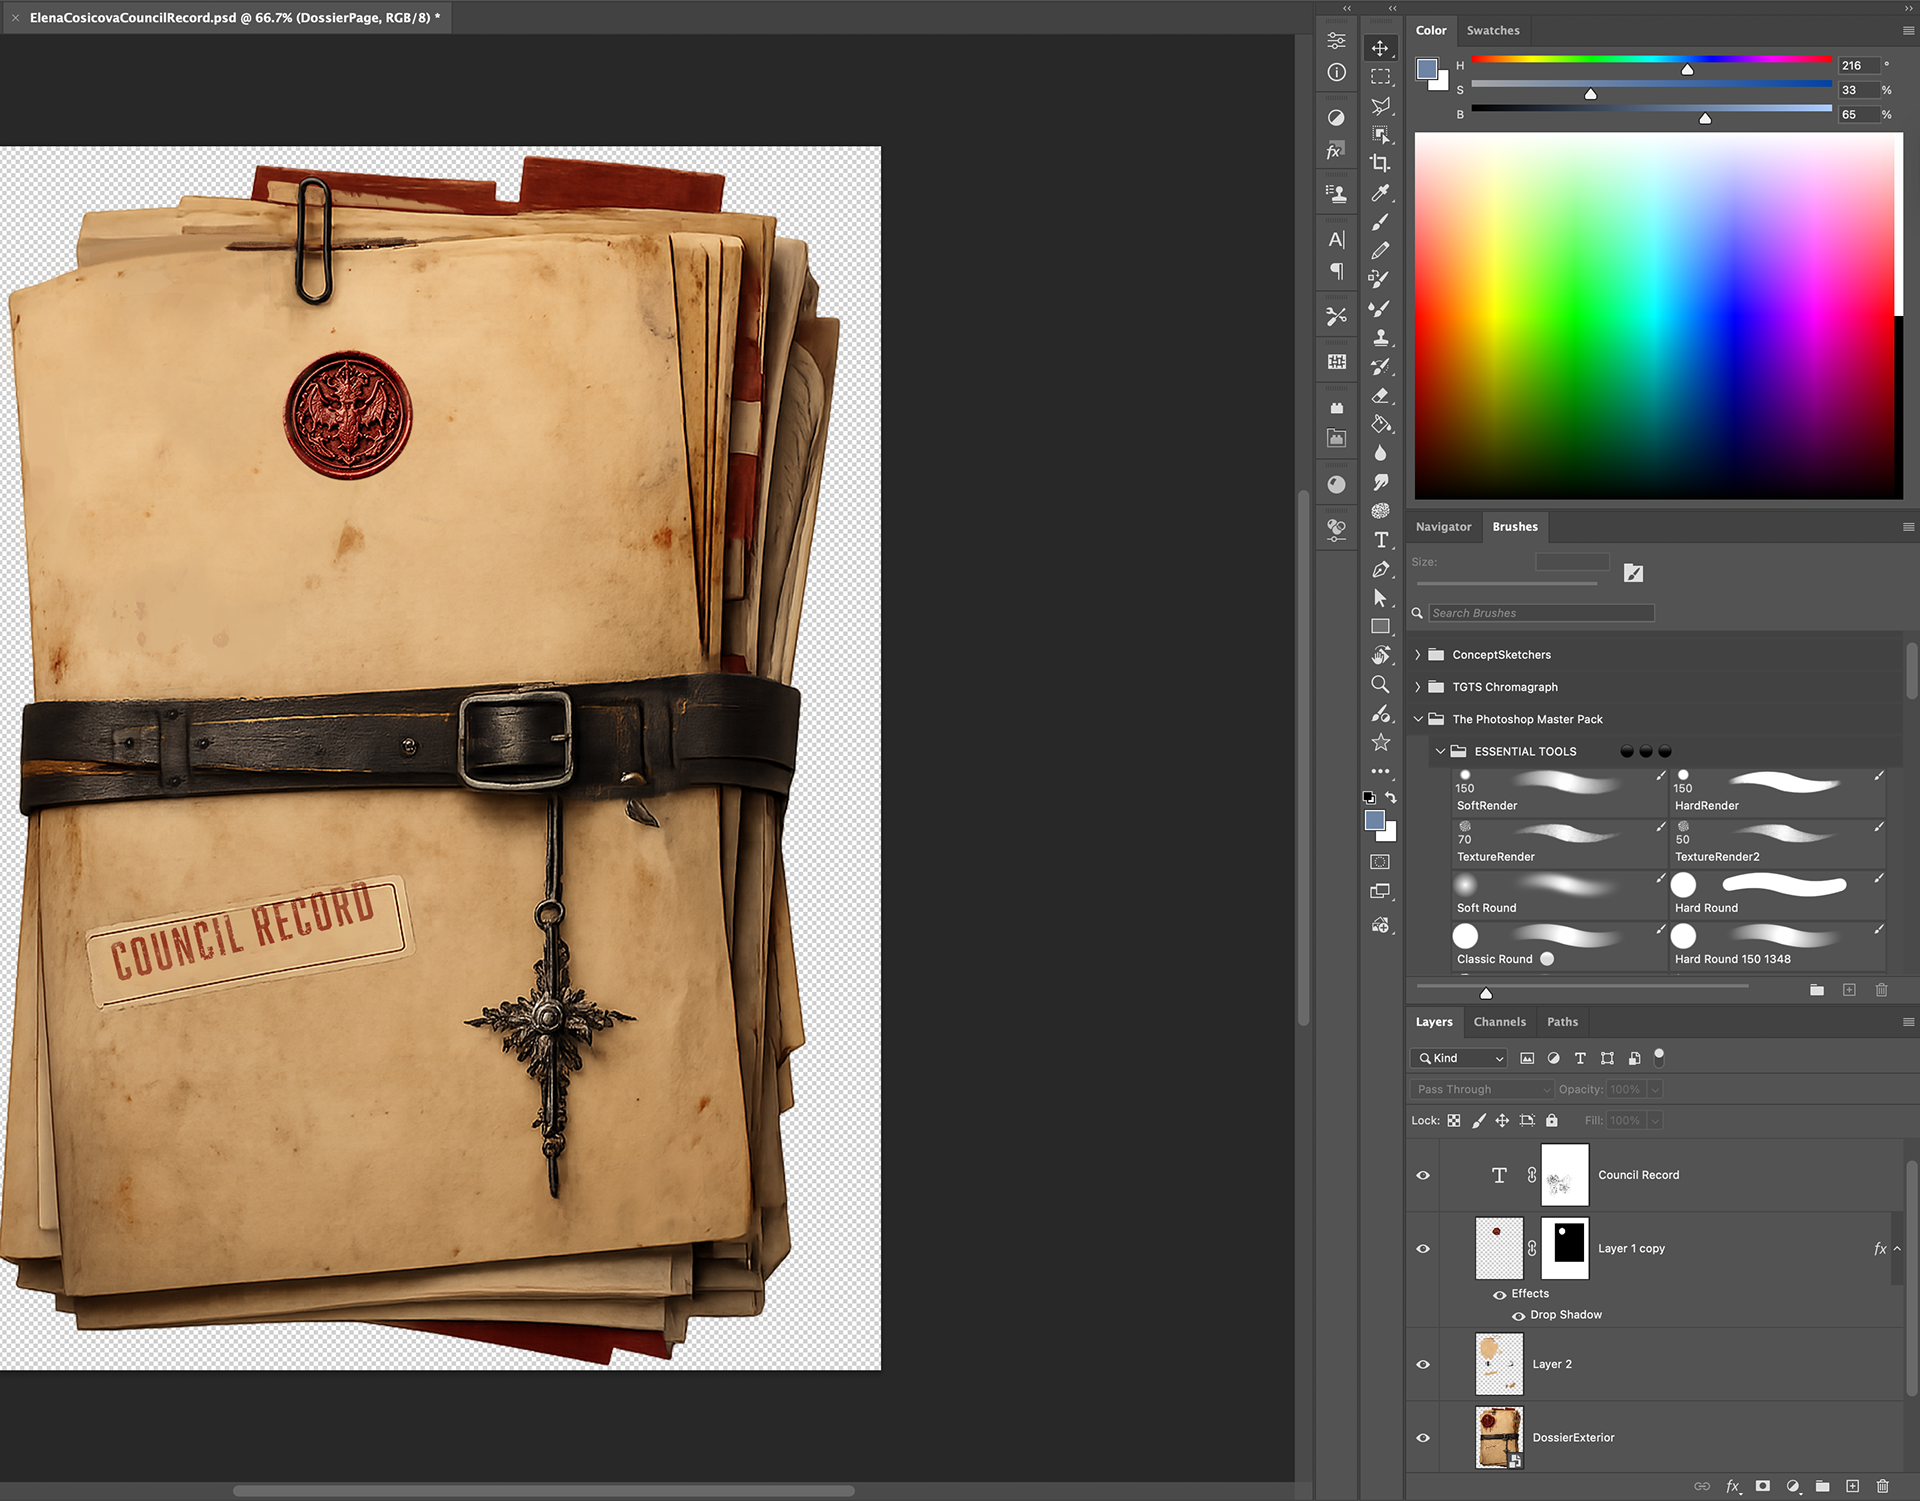Switch to the Swatches tab

pyautogui.click(x=1492, y=31)
